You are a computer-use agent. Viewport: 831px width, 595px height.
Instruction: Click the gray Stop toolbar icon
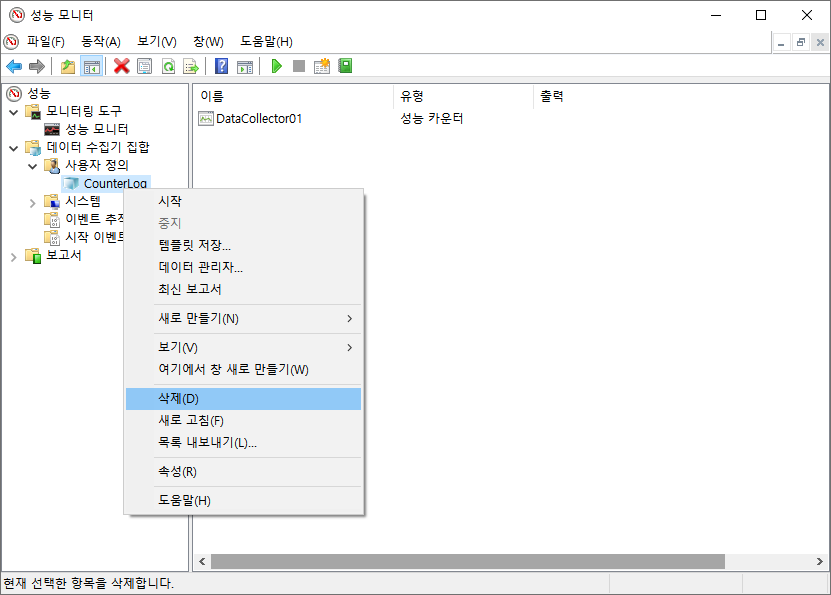click(299, 66)
